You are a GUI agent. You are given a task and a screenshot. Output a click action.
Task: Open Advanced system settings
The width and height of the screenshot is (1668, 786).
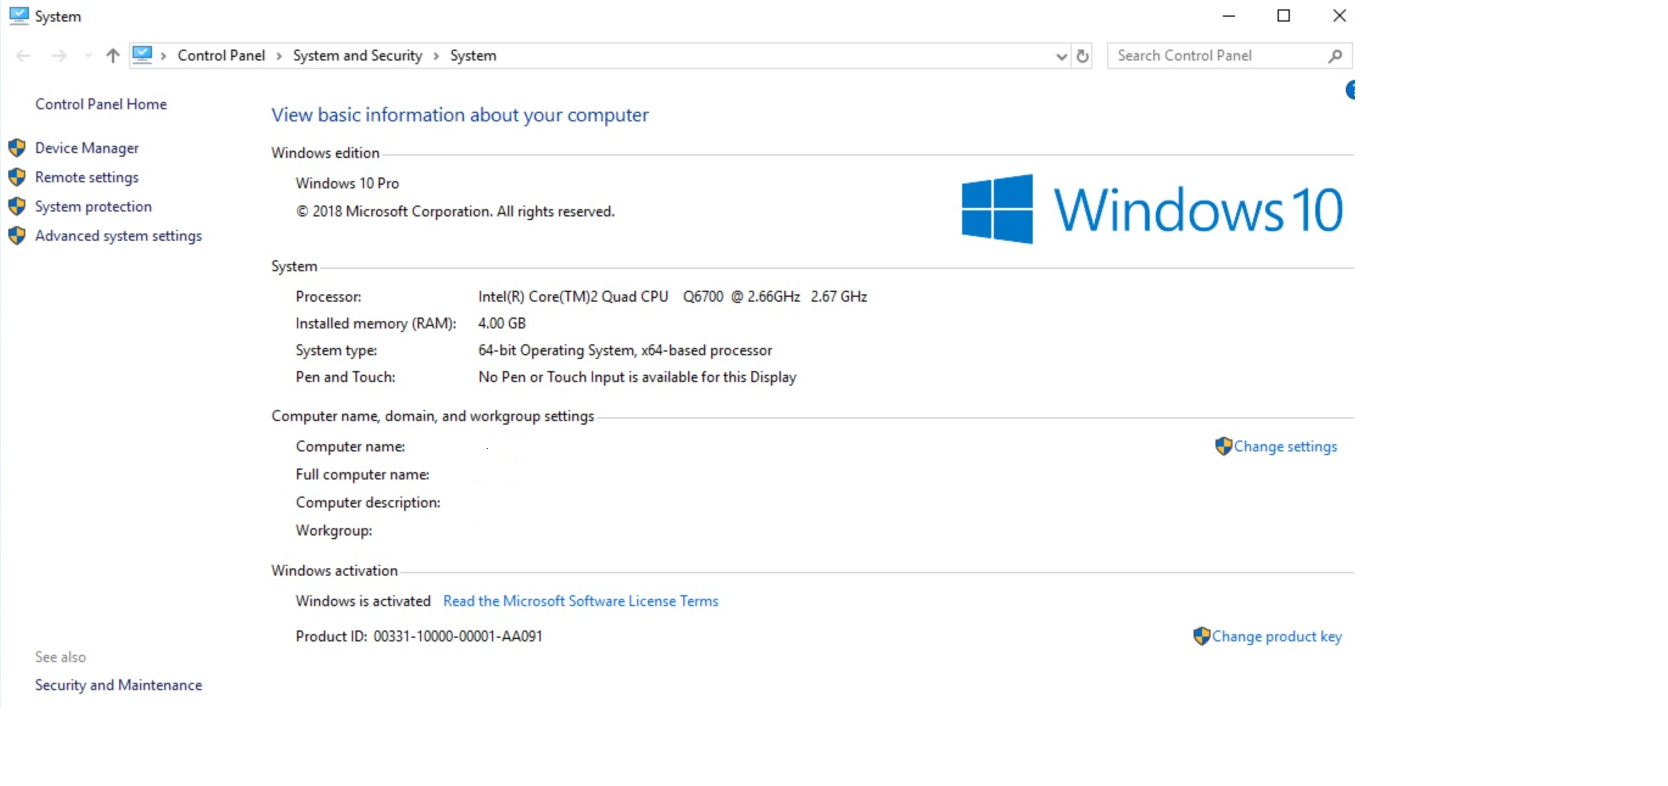coord(118,236)
